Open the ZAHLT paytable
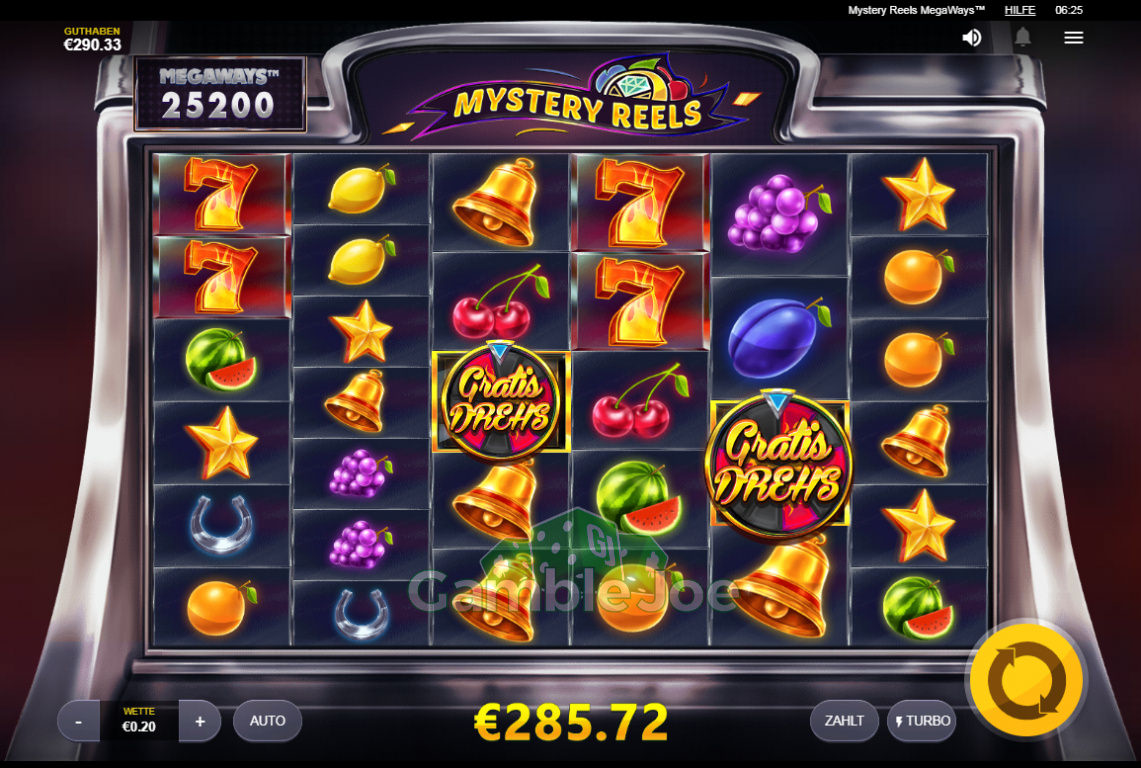This screenshot has width=1141, height=768. (x=844, y=721)
